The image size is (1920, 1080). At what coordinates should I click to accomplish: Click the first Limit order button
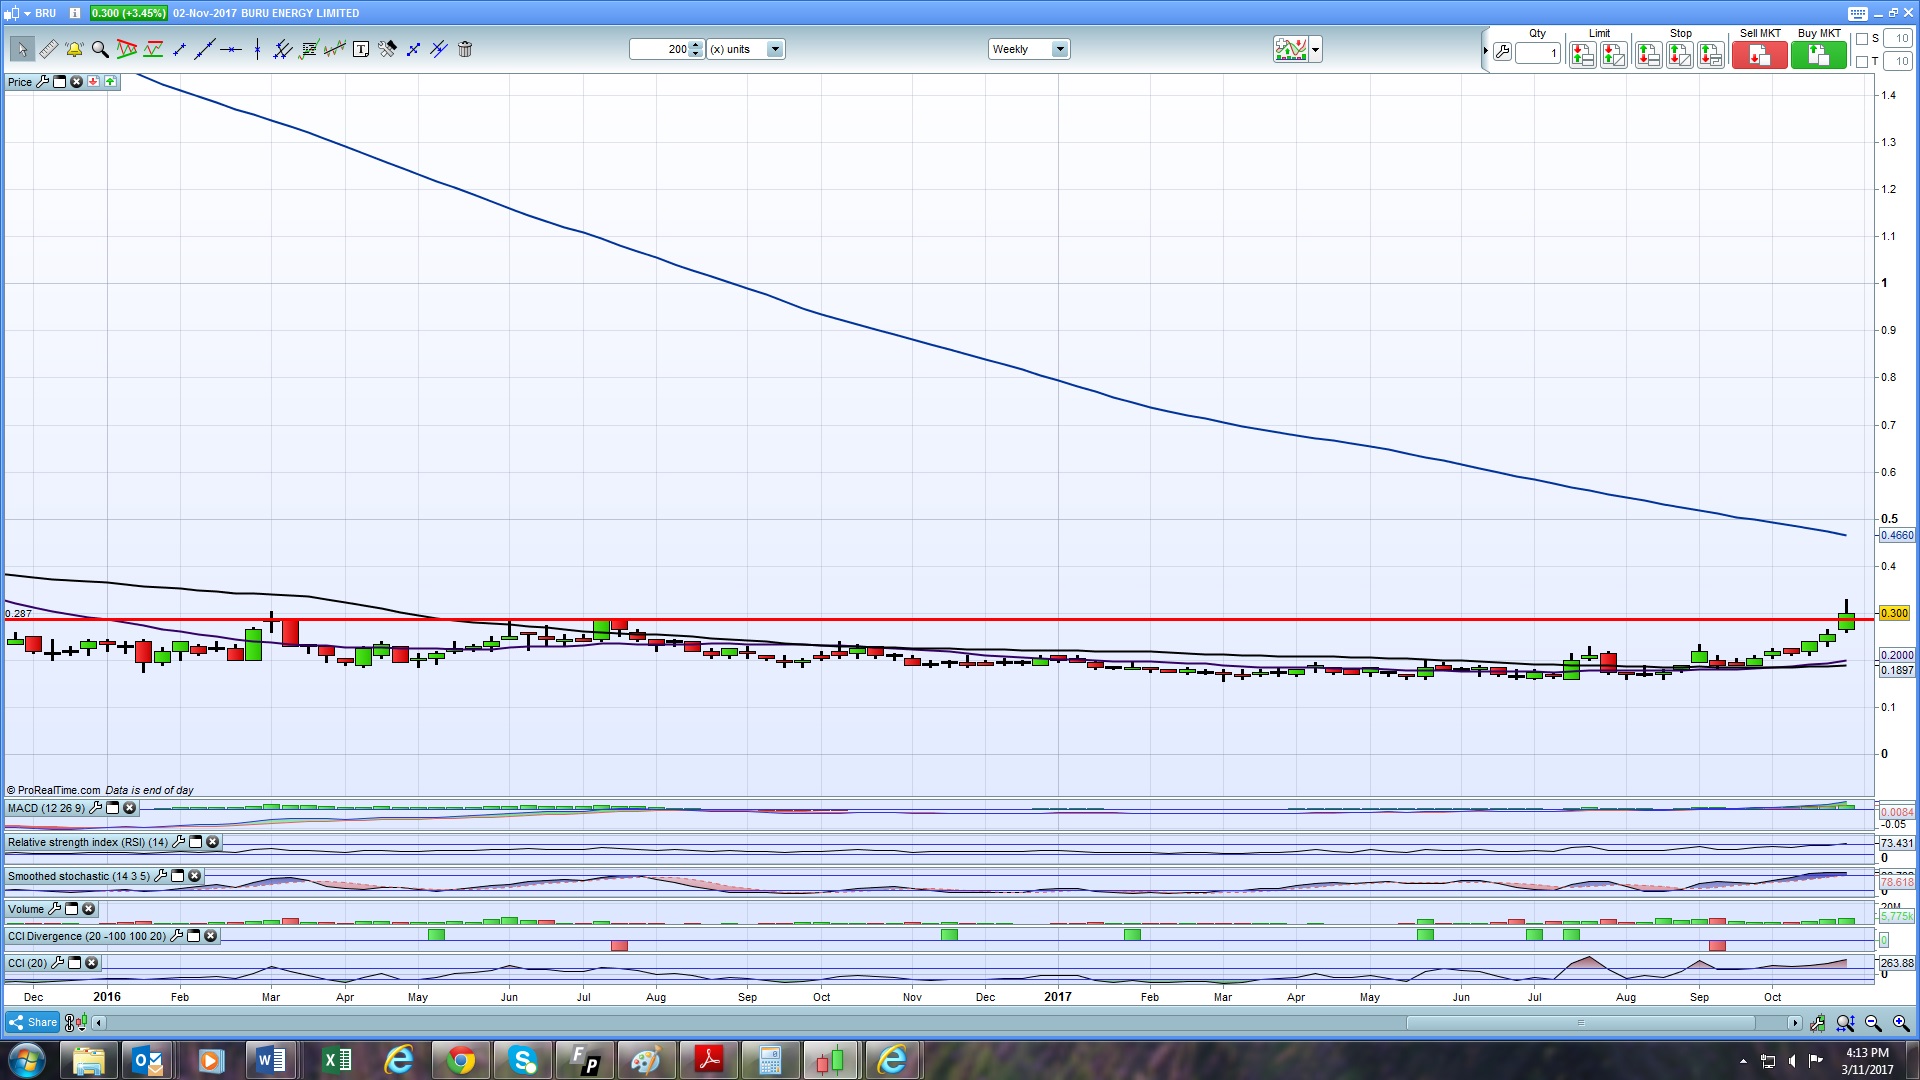(x=1582, y=54)
